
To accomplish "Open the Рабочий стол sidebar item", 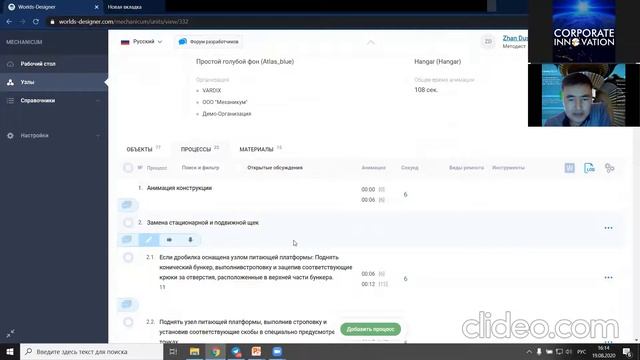I will point(38,64).
